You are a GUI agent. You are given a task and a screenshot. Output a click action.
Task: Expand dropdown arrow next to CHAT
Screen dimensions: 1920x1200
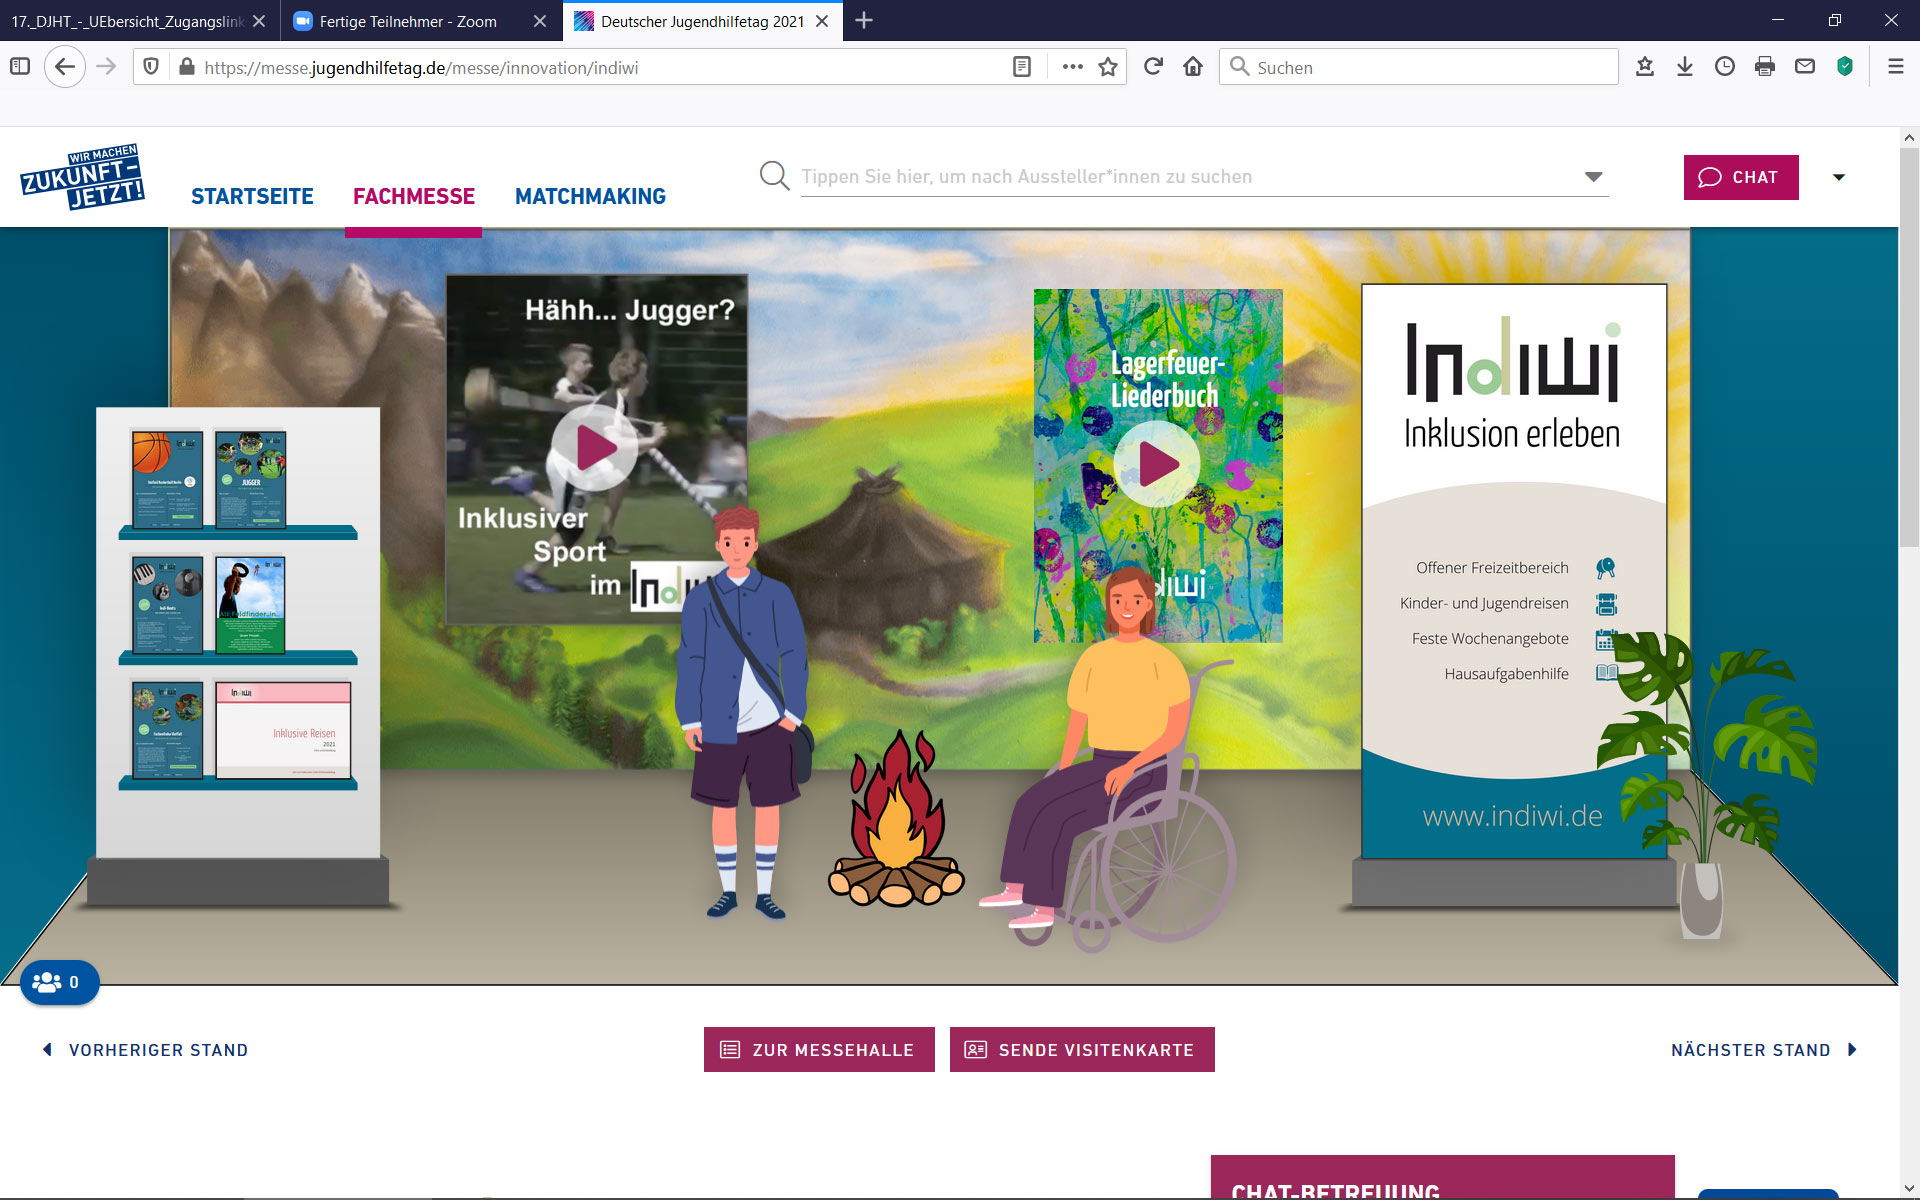point(1838,177)
